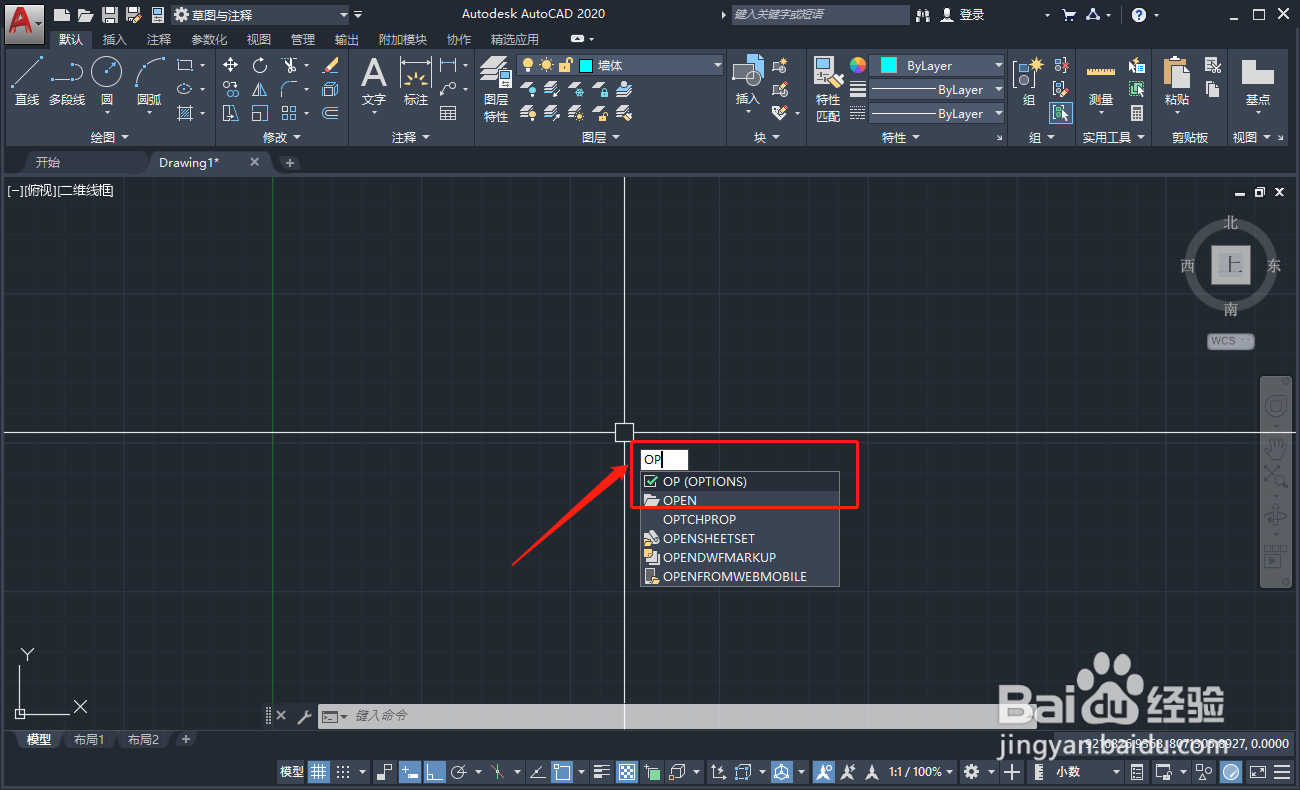
Task: Click the quick calculator icon
Action: point(1137,113)
